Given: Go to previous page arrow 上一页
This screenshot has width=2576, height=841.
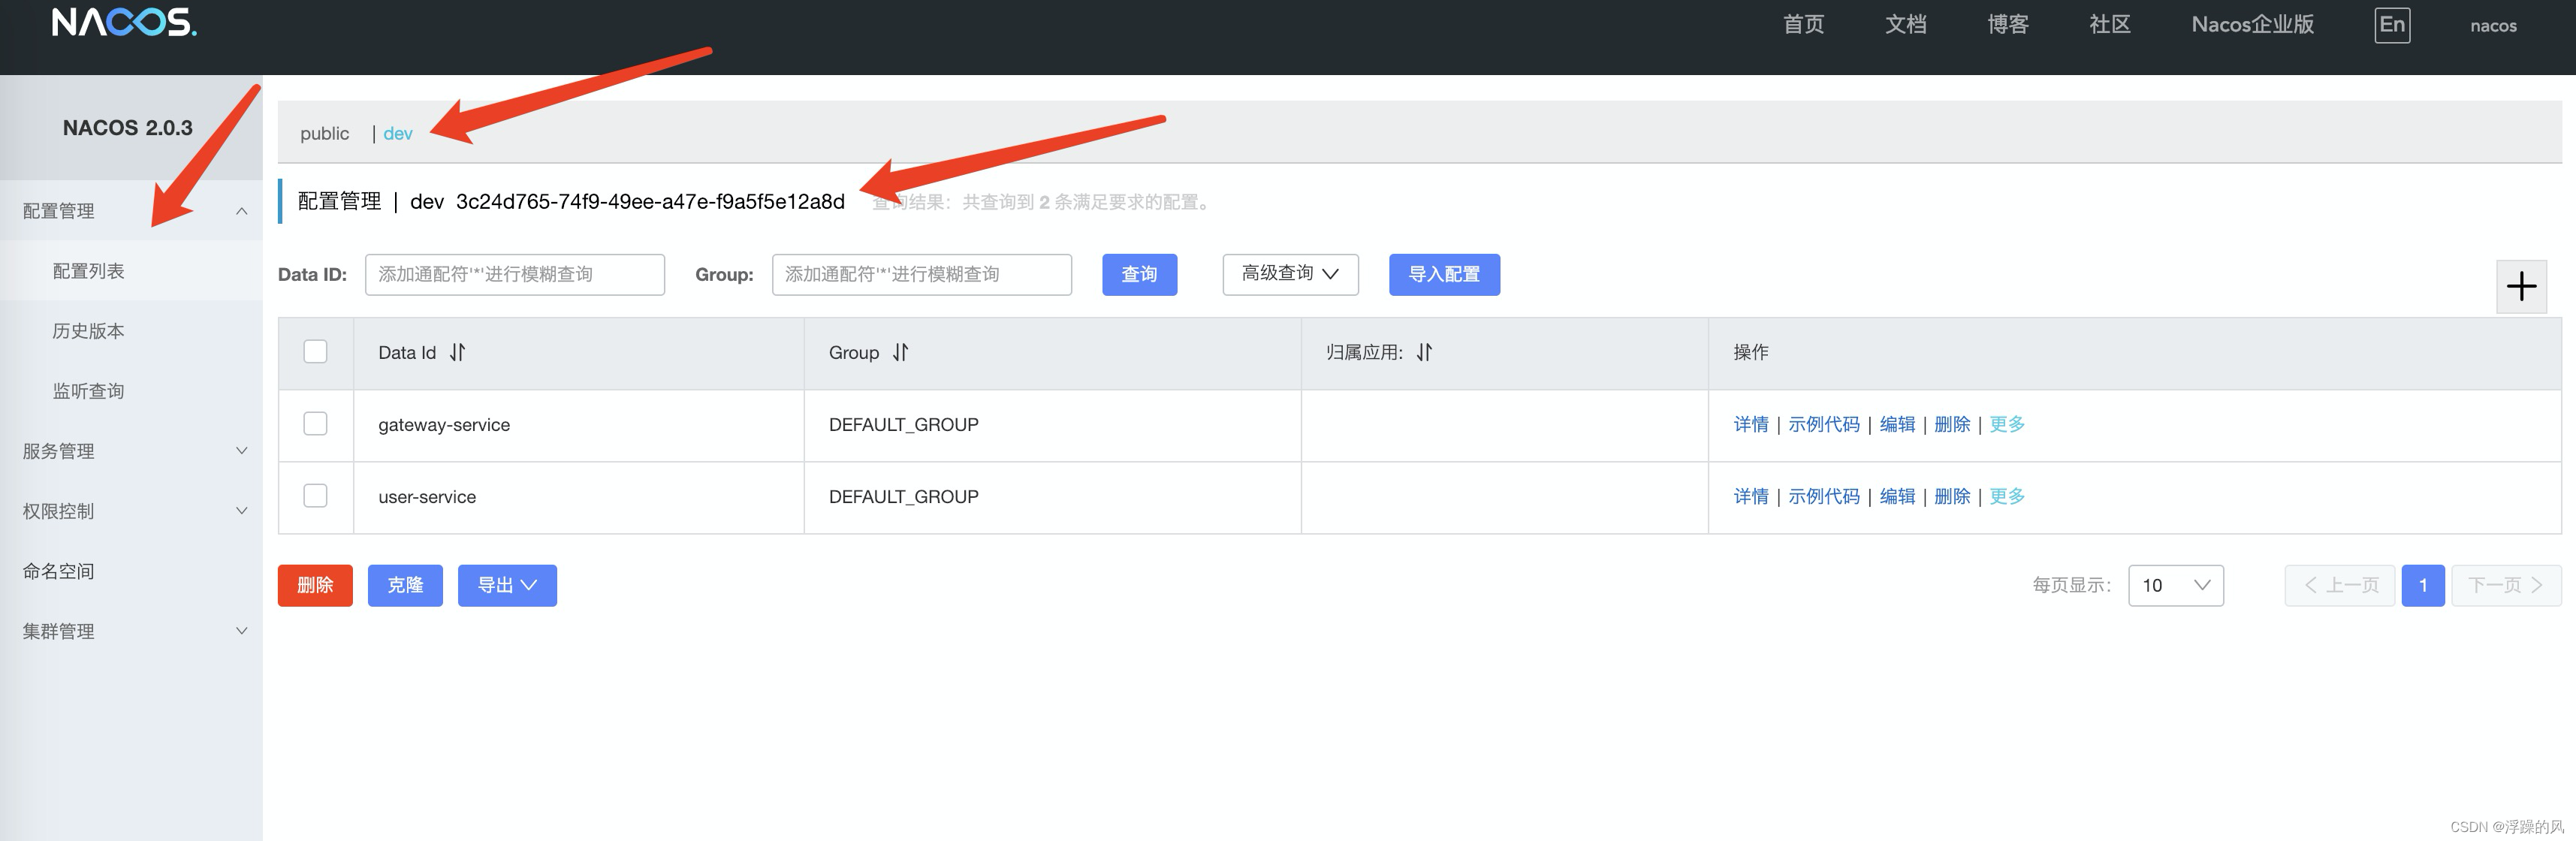Looking at the screenshot, I should [x=2339, y=585].
